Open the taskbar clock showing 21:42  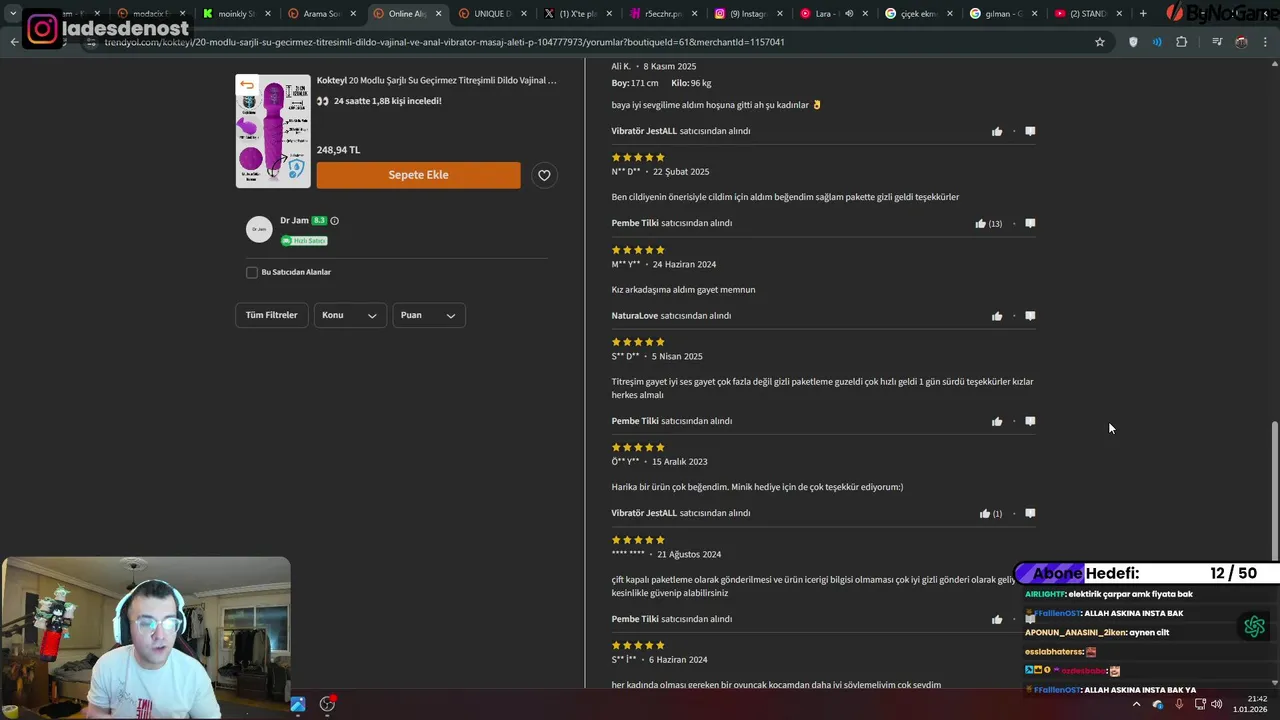click(x=1250, y=704)
